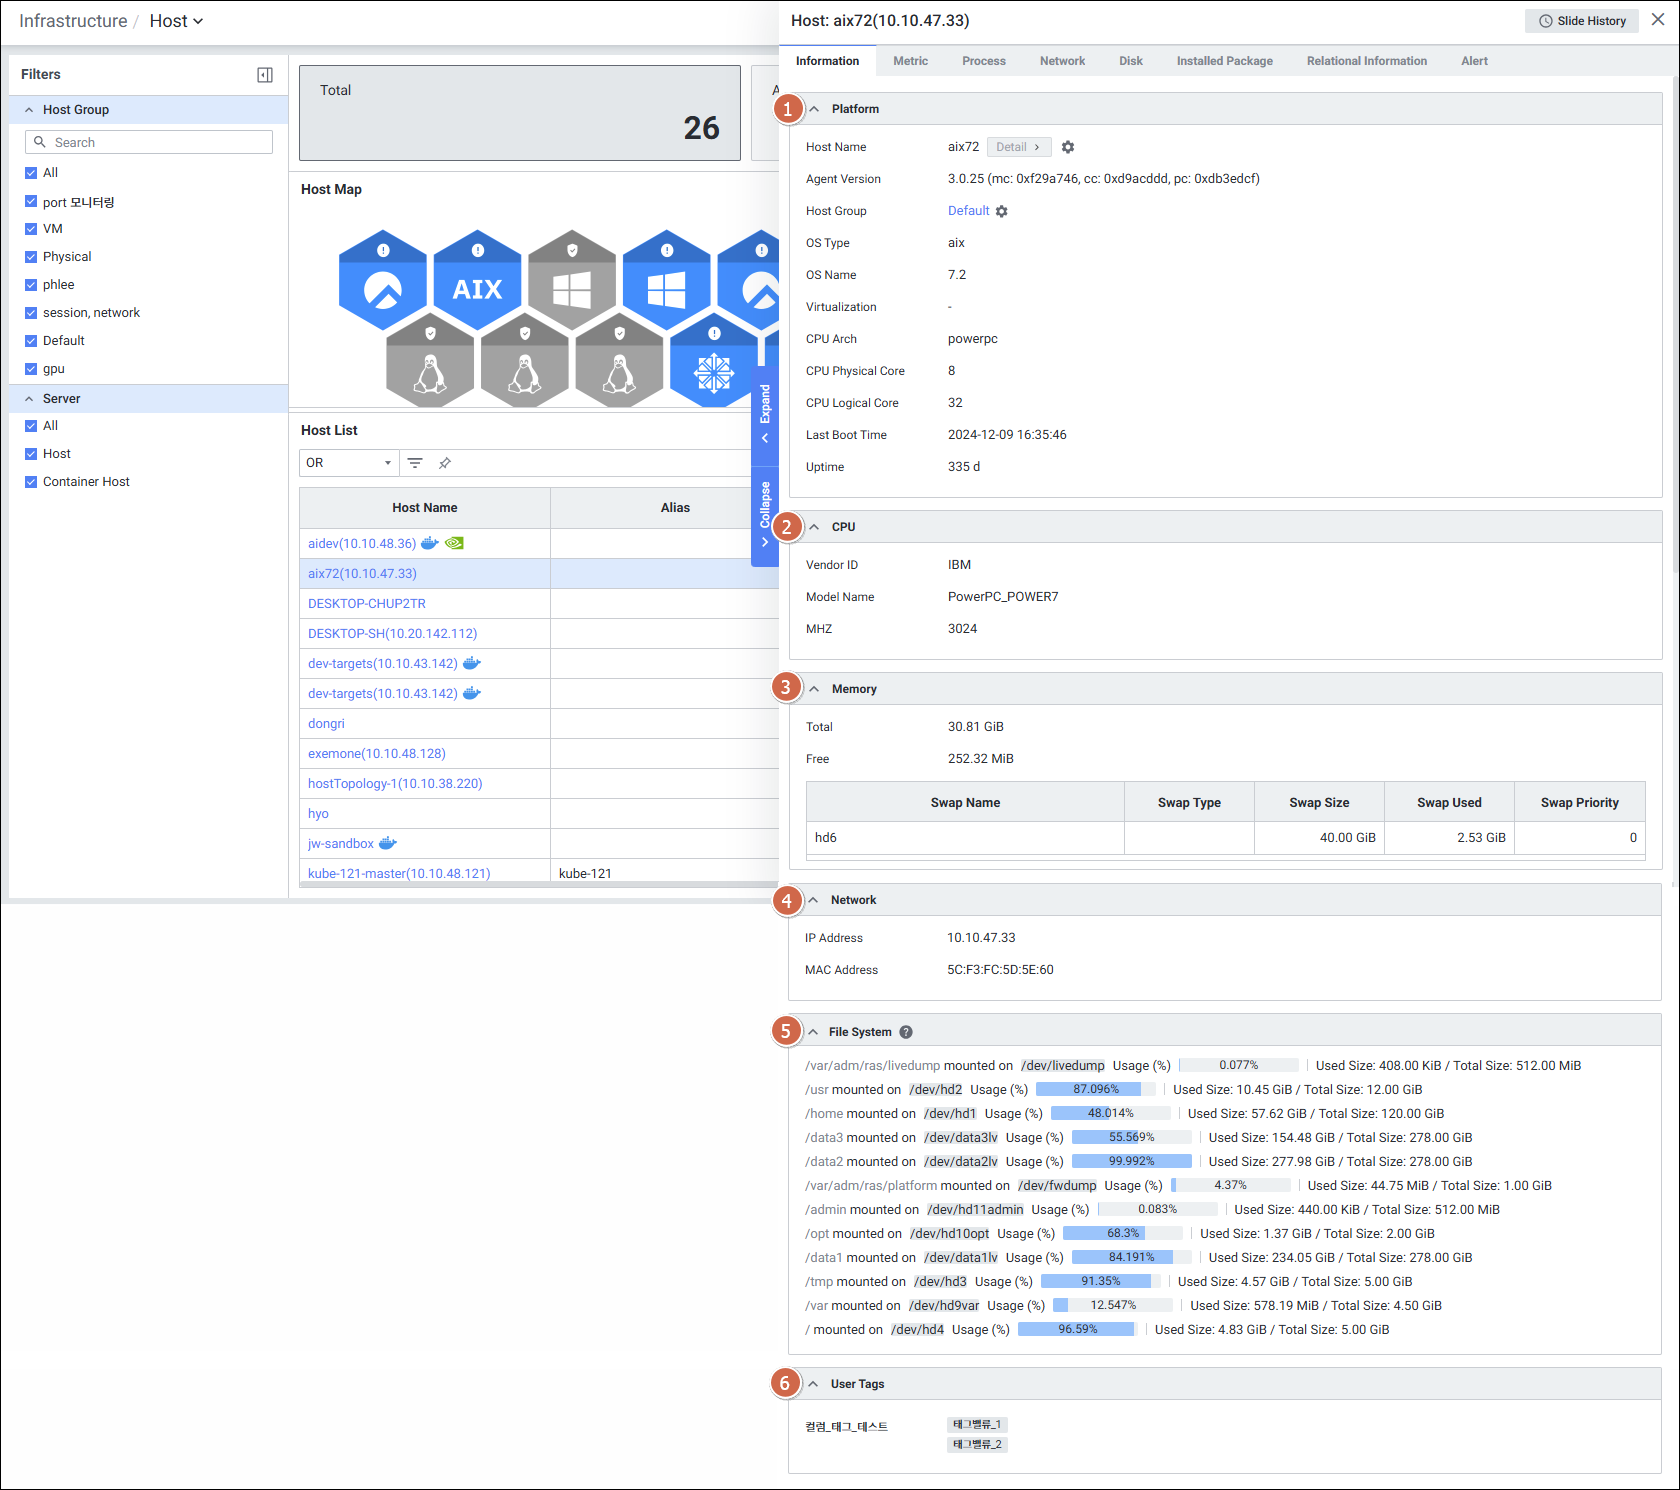The width and height of the screenshot is (1680, 1490).
Task: Click the filter icon in Host List toolbar
Action: (415, 463)
